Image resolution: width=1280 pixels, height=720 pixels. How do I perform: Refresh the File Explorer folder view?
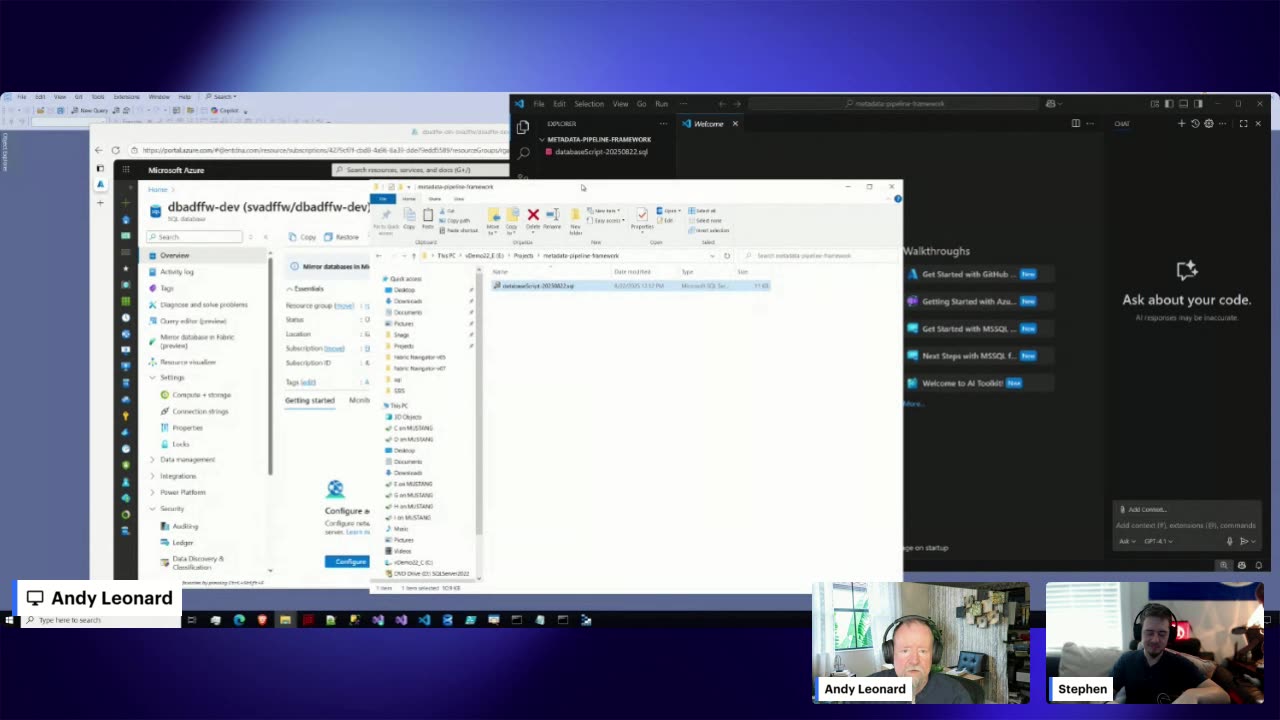point(727,256)
